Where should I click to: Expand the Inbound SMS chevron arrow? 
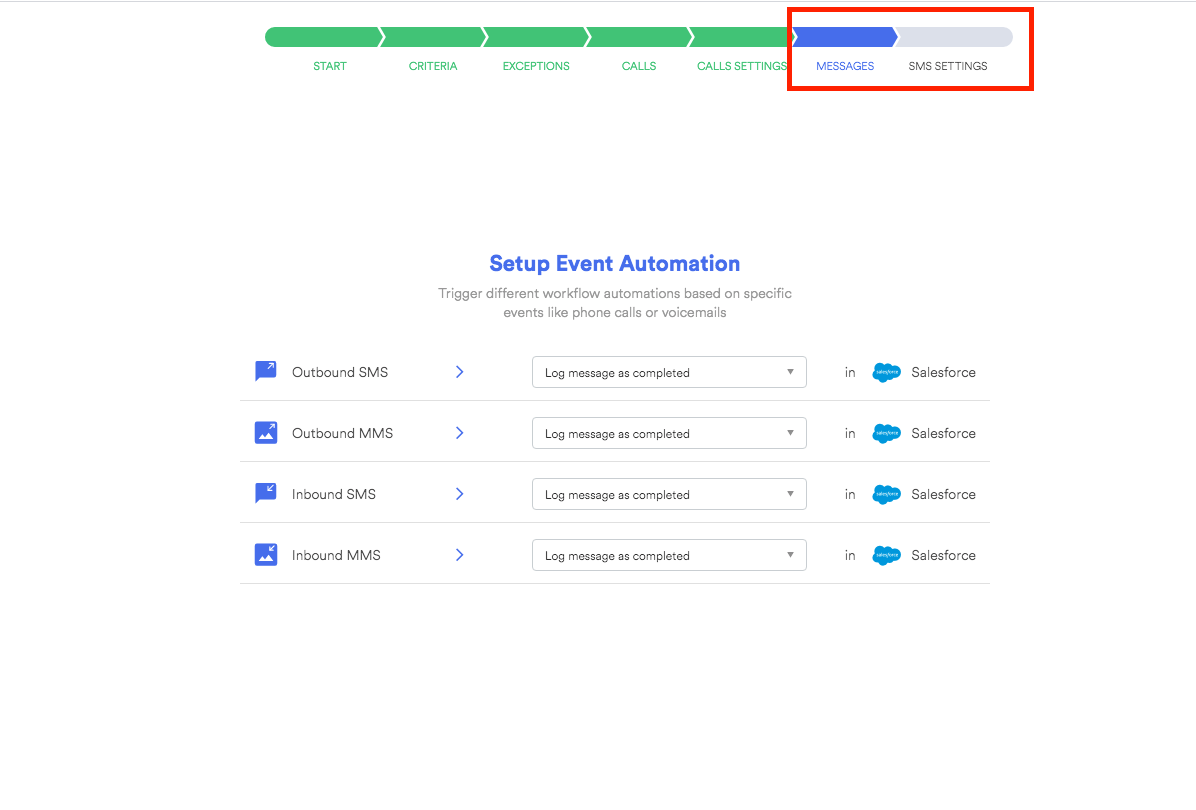pos(459,493)
